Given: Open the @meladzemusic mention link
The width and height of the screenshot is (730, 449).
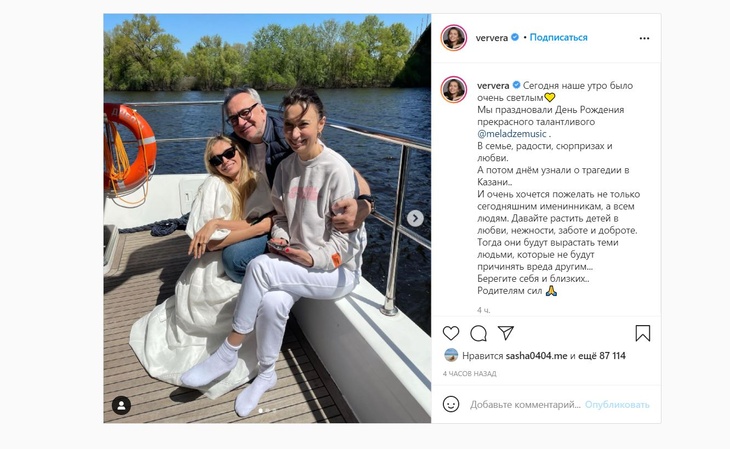Looking at the screenshot, I should [x=512, y=134].
